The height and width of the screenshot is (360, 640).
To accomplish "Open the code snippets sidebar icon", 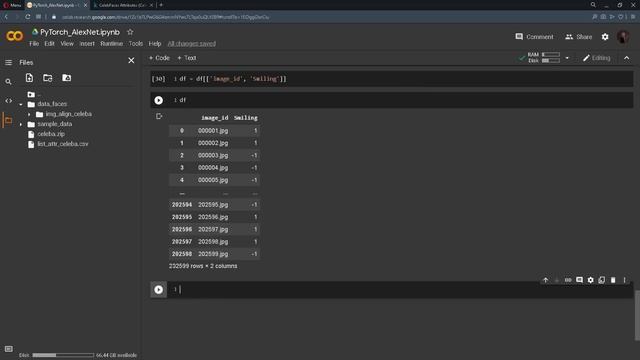I will pyautogui.click(x=8, y=101).
